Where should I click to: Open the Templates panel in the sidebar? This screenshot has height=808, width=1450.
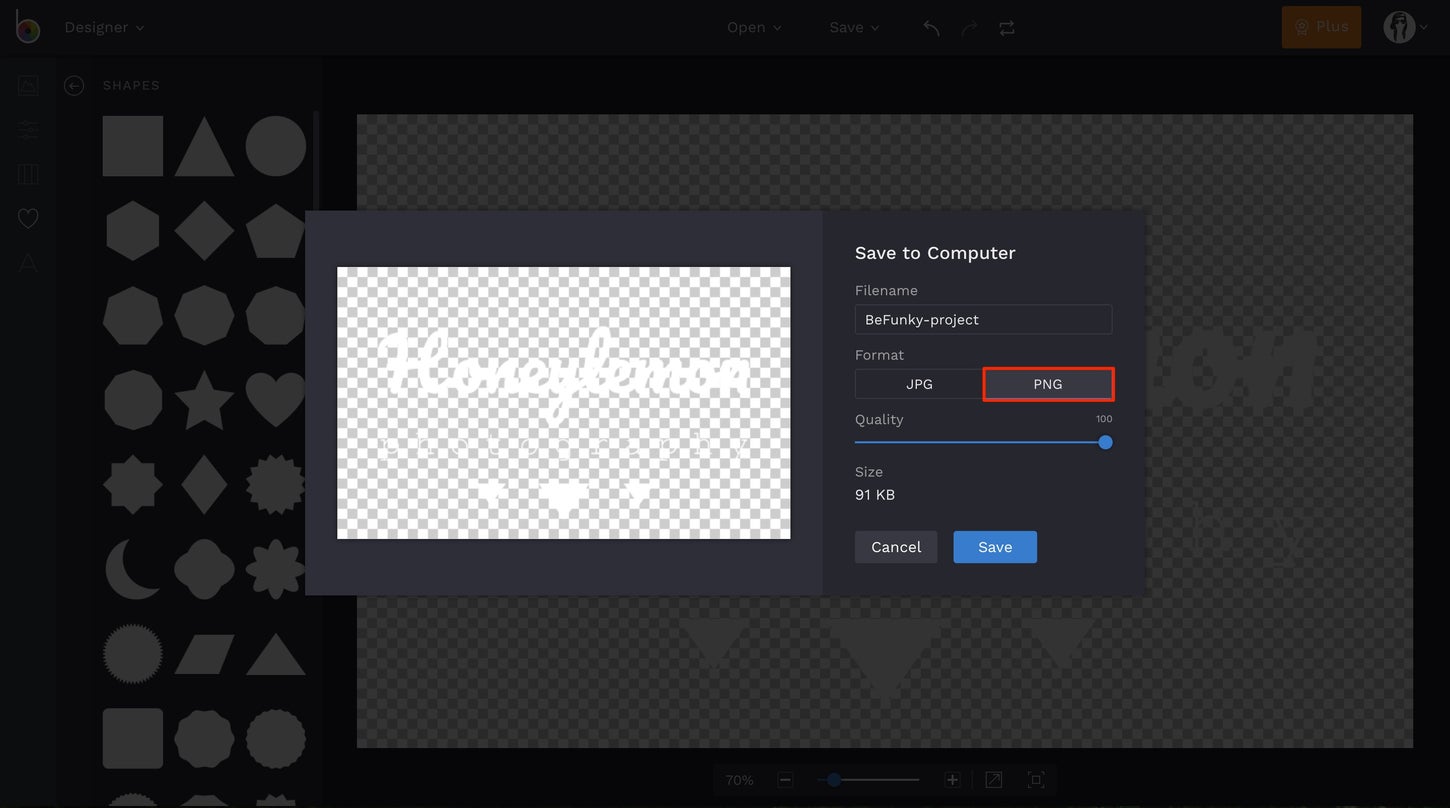tap(27, 173)
